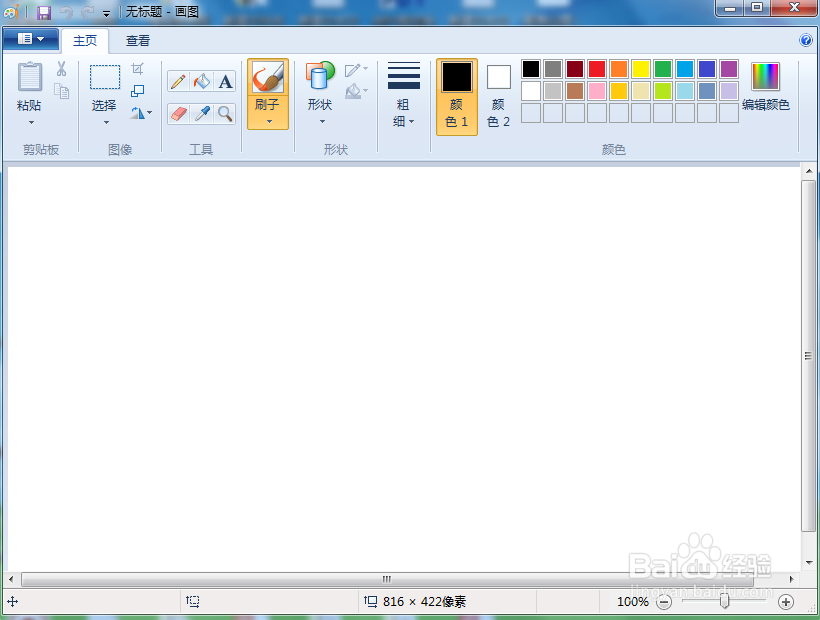Select the Pencil tool
820x620 pixels.
click(178, 82)
